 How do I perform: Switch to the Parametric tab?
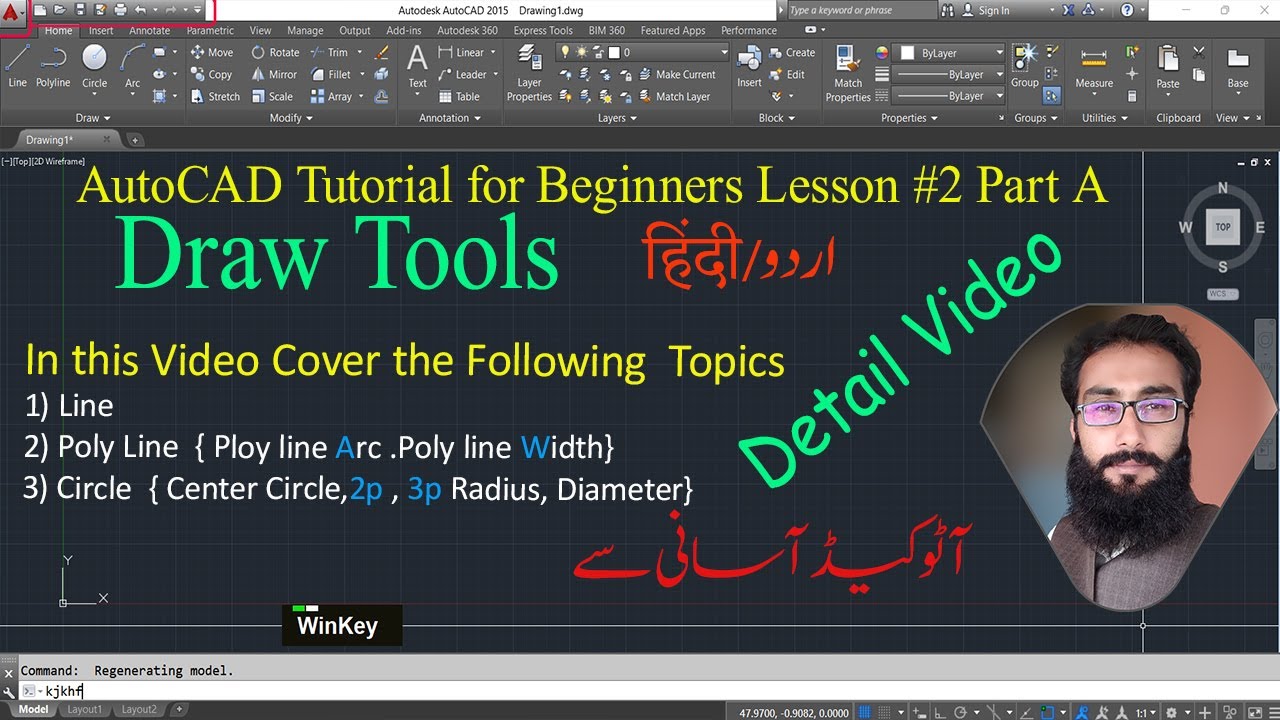click(x=210, y=31)
